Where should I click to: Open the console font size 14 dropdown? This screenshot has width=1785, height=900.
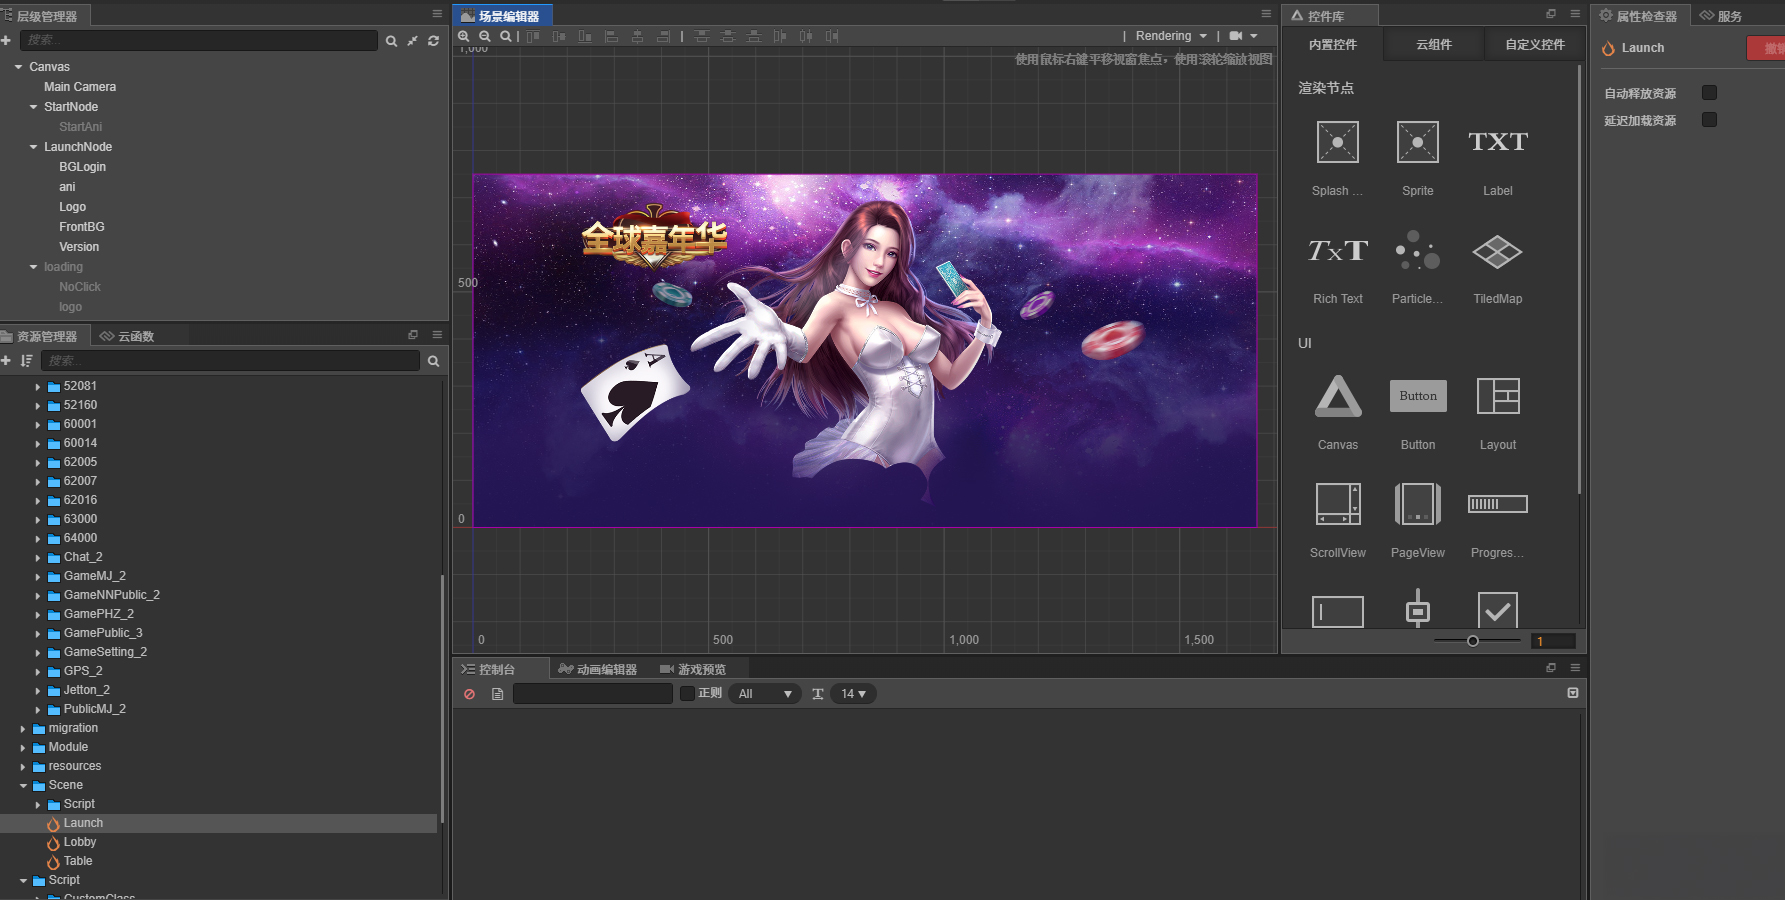pyautogui.click(x=852, y=694)
